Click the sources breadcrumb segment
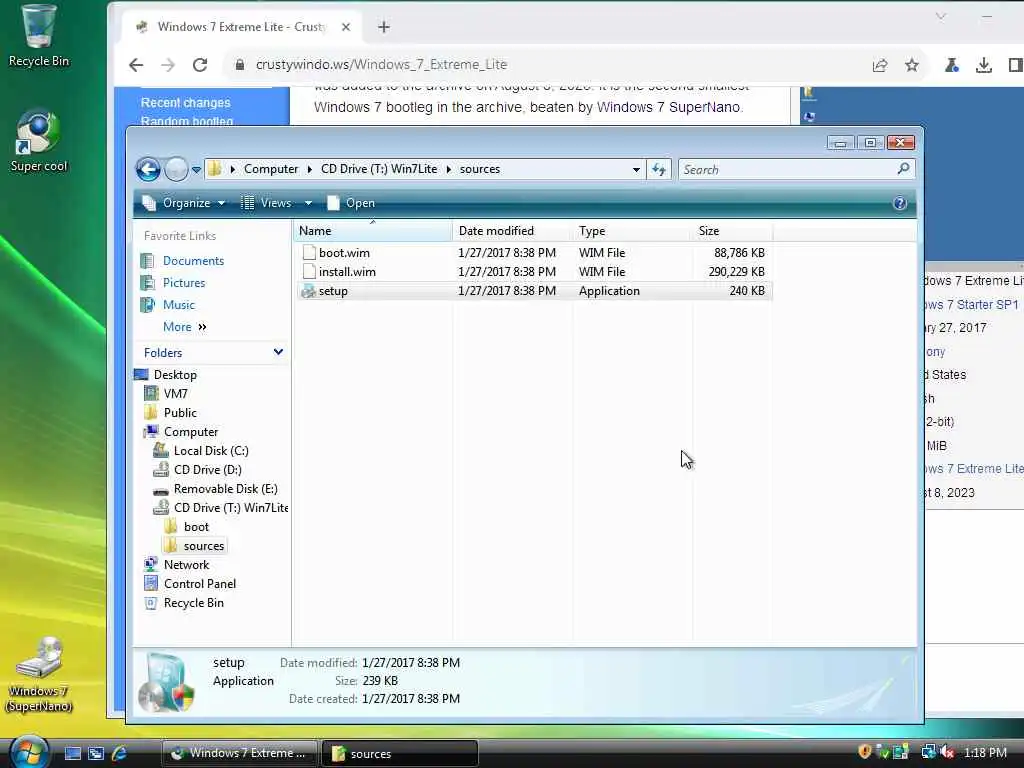Image resolution: width=1024 pixels, height=768 pixels. (x=480, y=169)
